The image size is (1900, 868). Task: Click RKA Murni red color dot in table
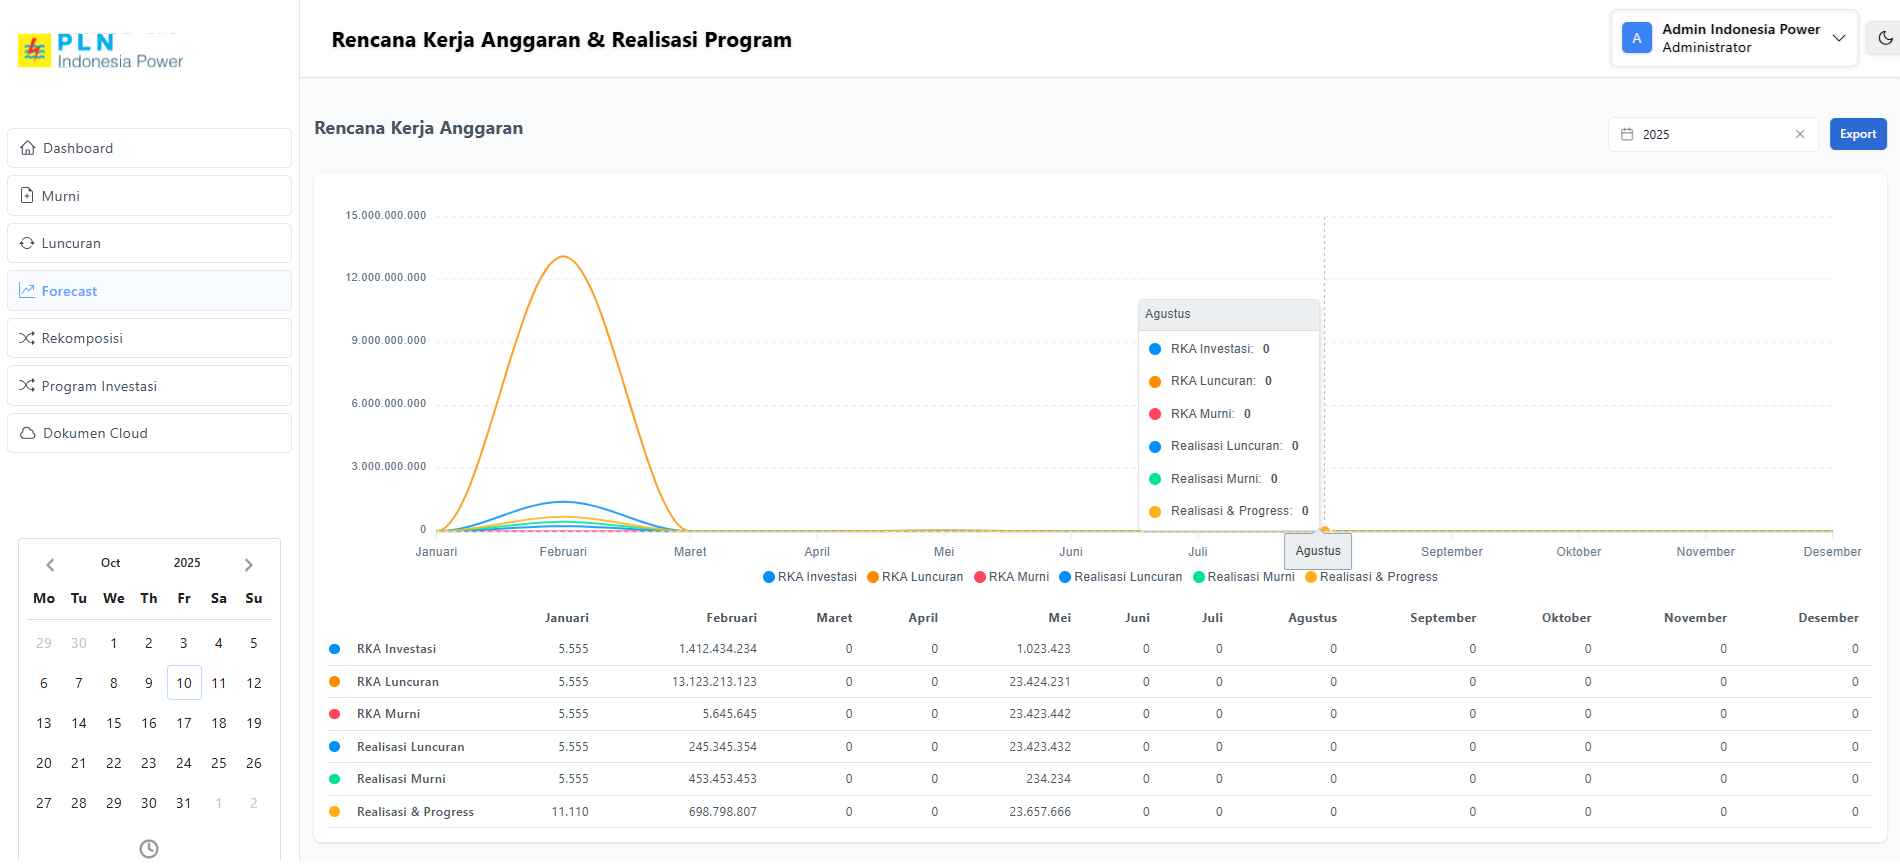coord(335,714)
